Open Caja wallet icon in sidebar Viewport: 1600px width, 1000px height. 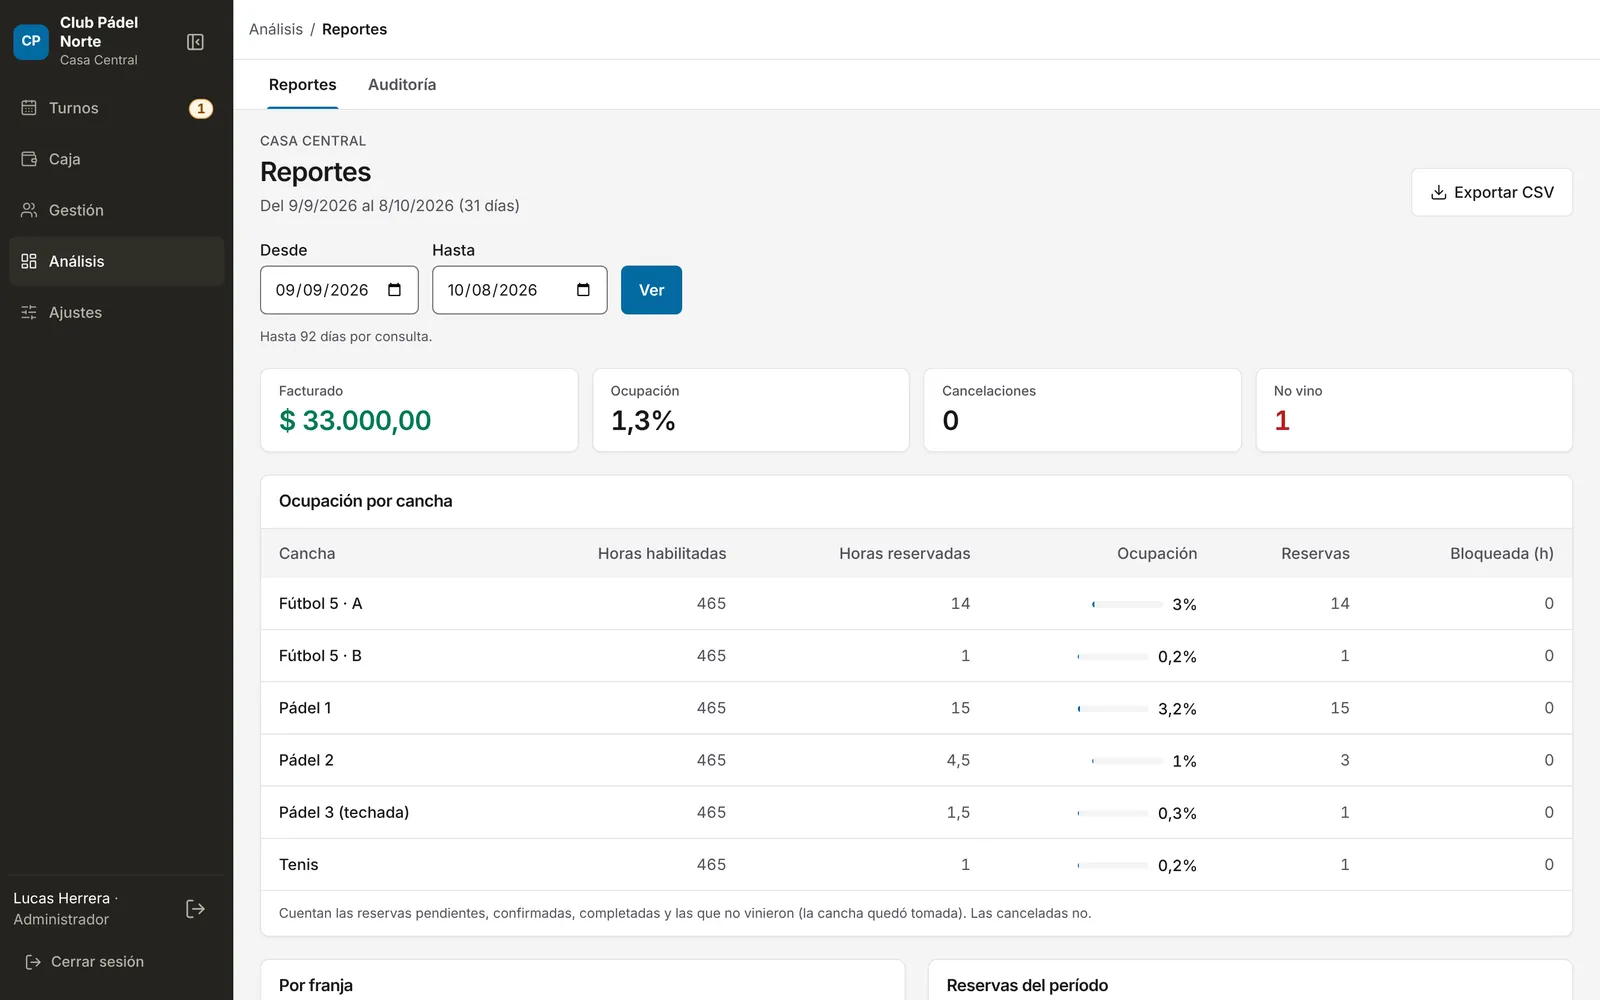[29, 159]
